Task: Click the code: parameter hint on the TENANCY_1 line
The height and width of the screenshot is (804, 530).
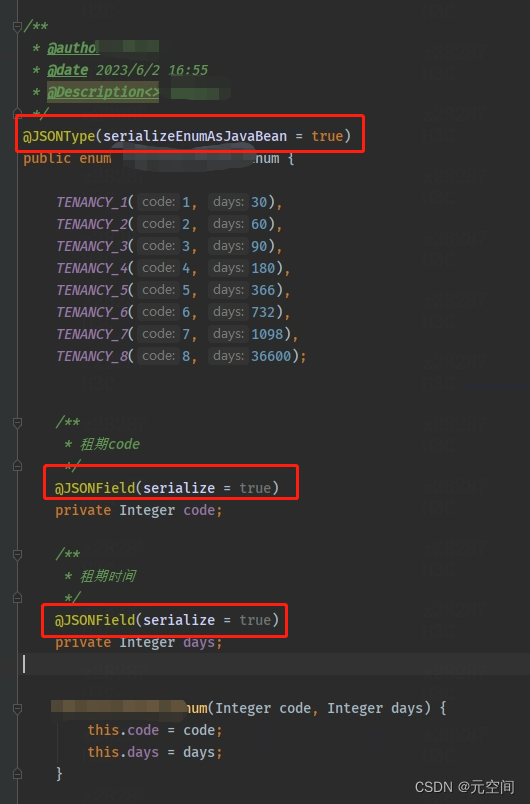Action: 158,202
